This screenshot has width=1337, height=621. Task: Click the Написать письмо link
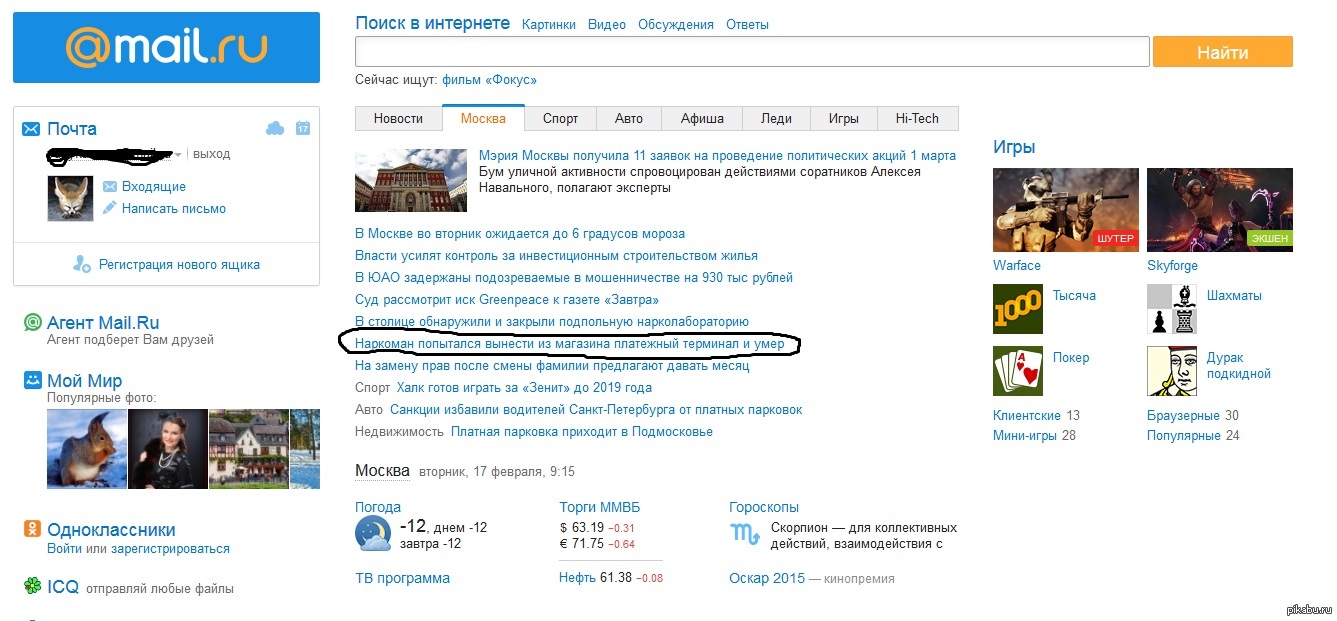173,209
